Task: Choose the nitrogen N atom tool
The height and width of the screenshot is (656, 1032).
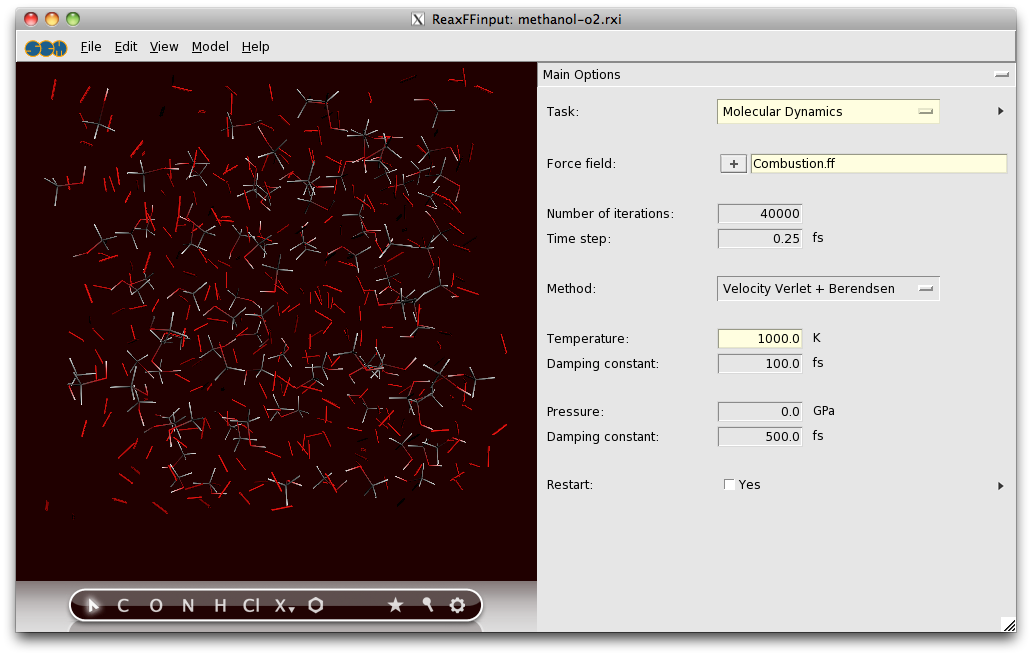Action: 188,605
